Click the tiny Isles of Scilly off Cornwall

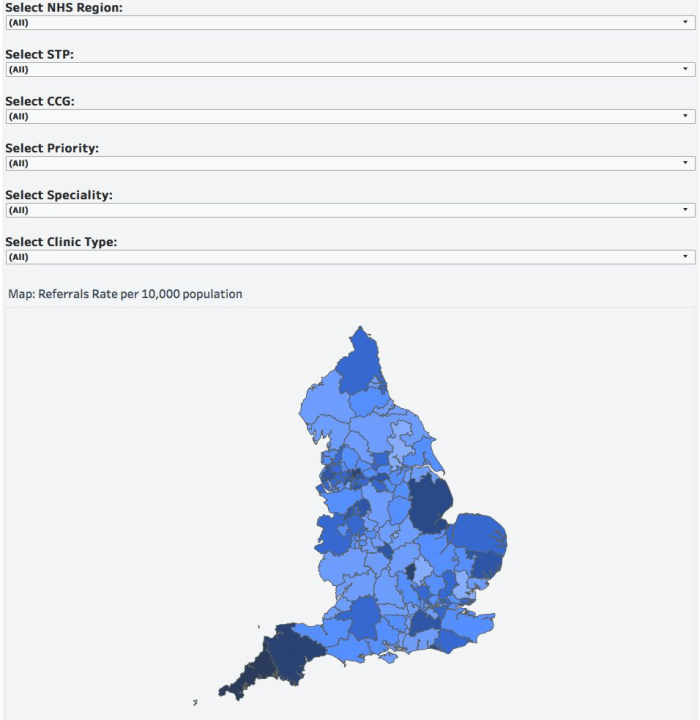(x=195, y=701)
